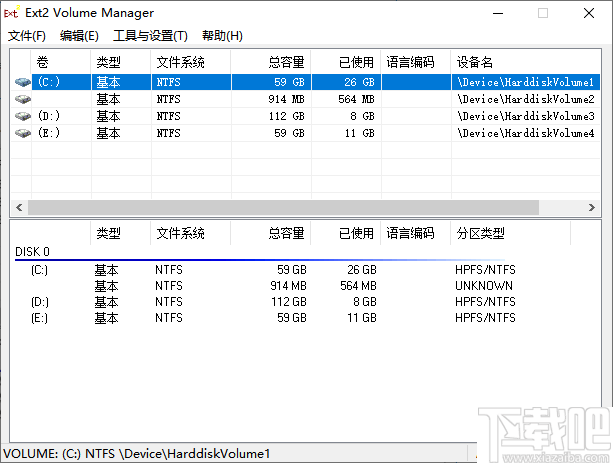613x463 pixels.
Task: Click HPFS/NTFS type in the (C:) partition row
Action: (x=485, y=270)
